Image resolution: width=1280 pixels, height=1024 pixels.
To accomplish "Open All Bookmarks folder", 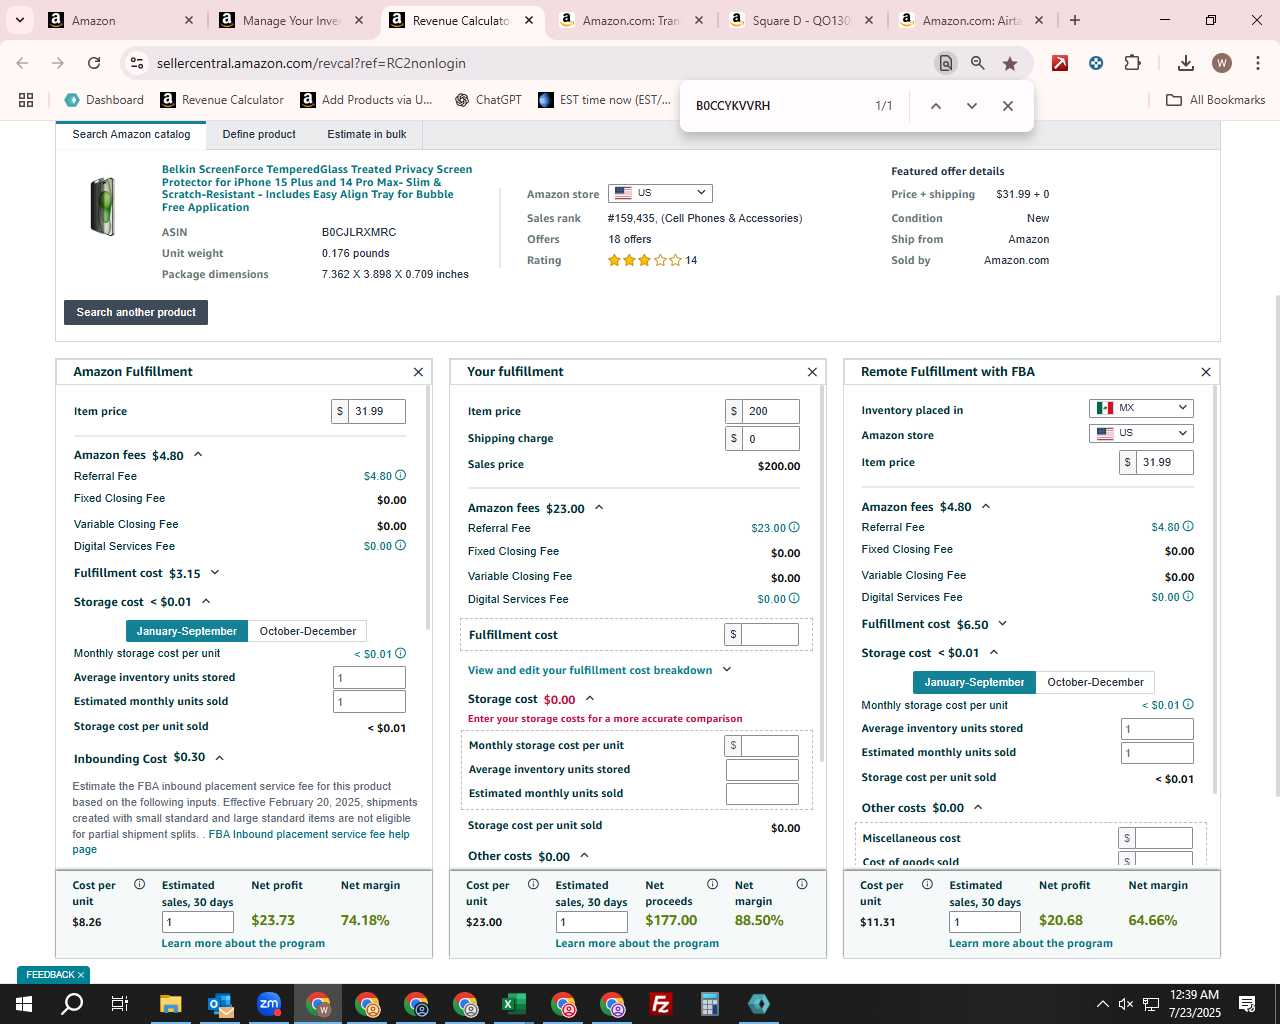I will (x=1216, y=100).
